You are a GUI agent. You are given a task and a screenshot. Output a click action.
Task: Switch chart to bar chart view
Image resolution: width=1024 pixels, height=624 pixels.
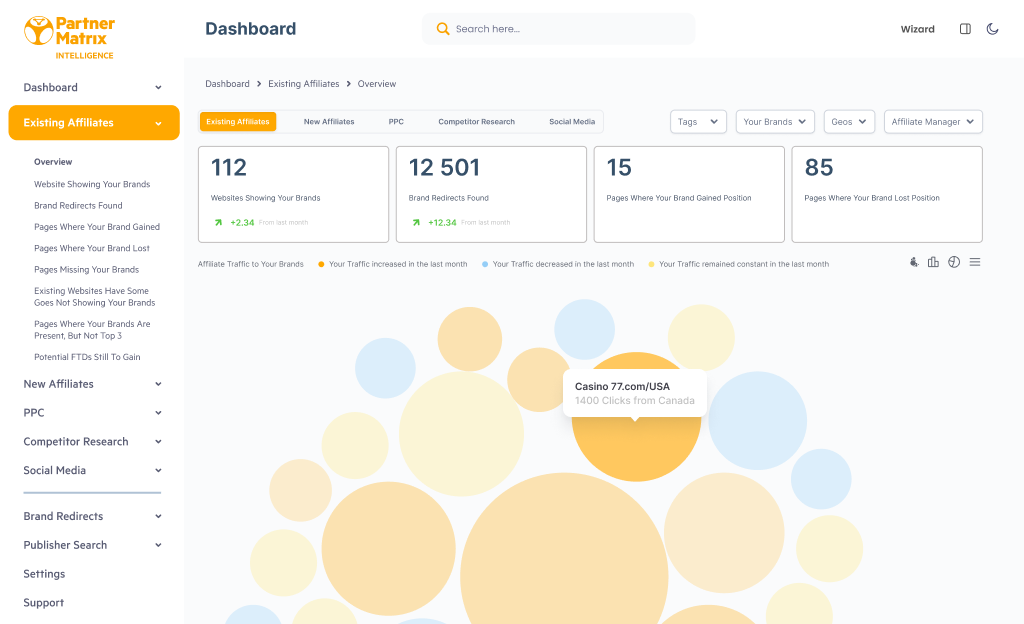933,262
